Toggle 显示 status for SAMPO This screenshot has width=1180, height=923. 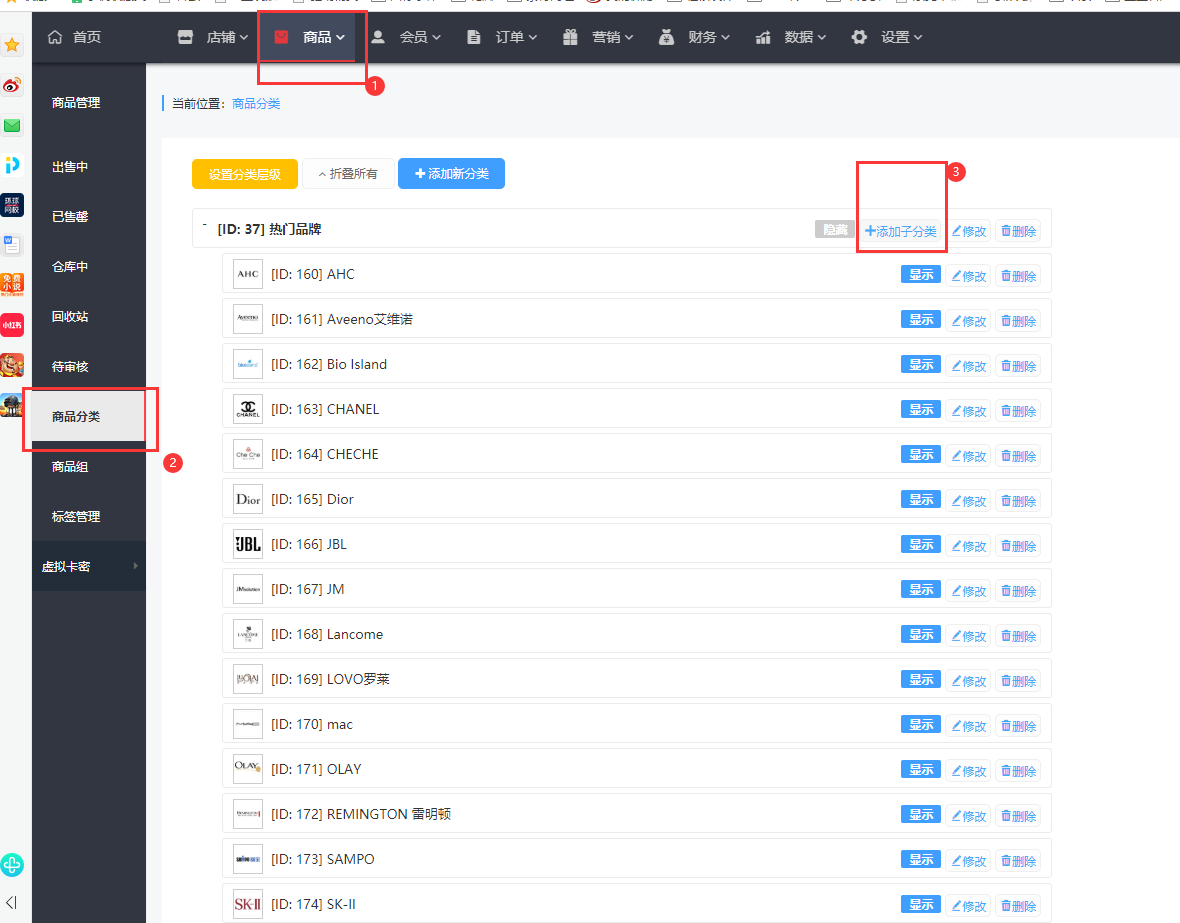click(920, 860)
